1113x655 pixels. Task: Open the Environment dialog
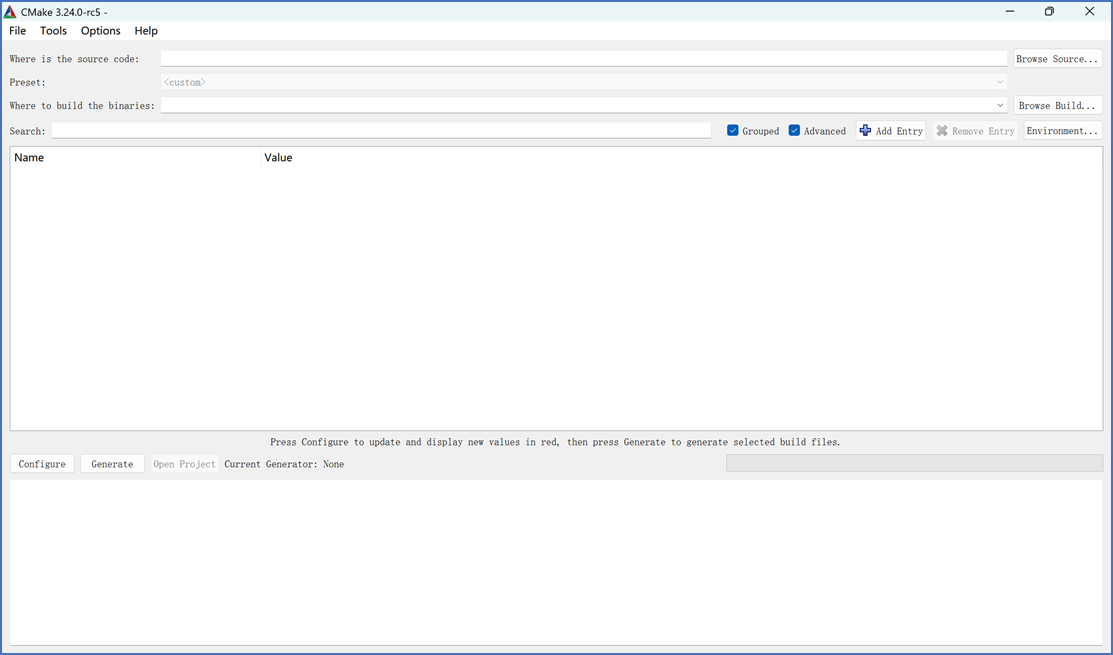tap(1062, 131)
